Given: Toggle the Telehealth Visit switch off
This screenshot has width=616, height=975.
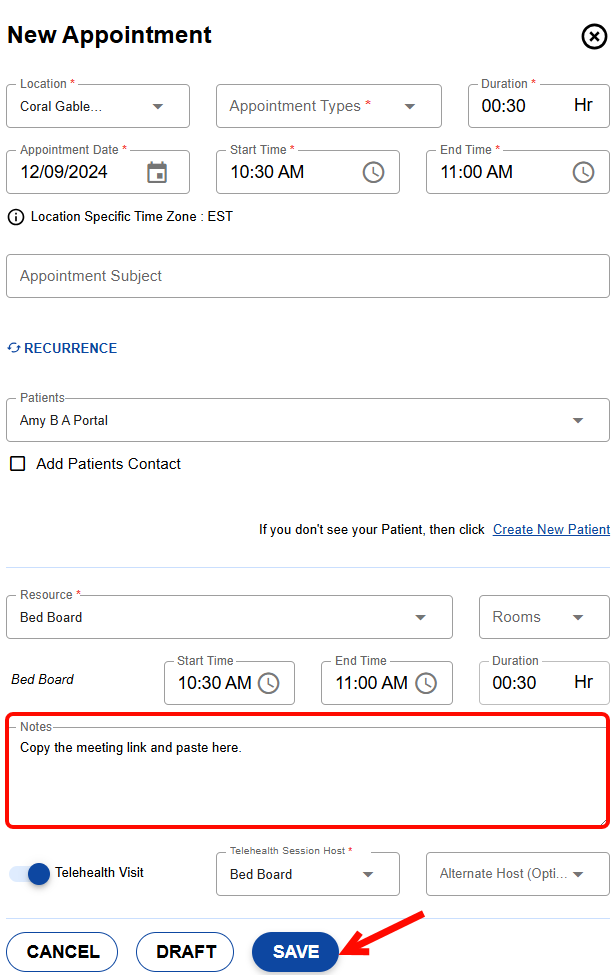Looking at the screenshot, I should (30, 874).
